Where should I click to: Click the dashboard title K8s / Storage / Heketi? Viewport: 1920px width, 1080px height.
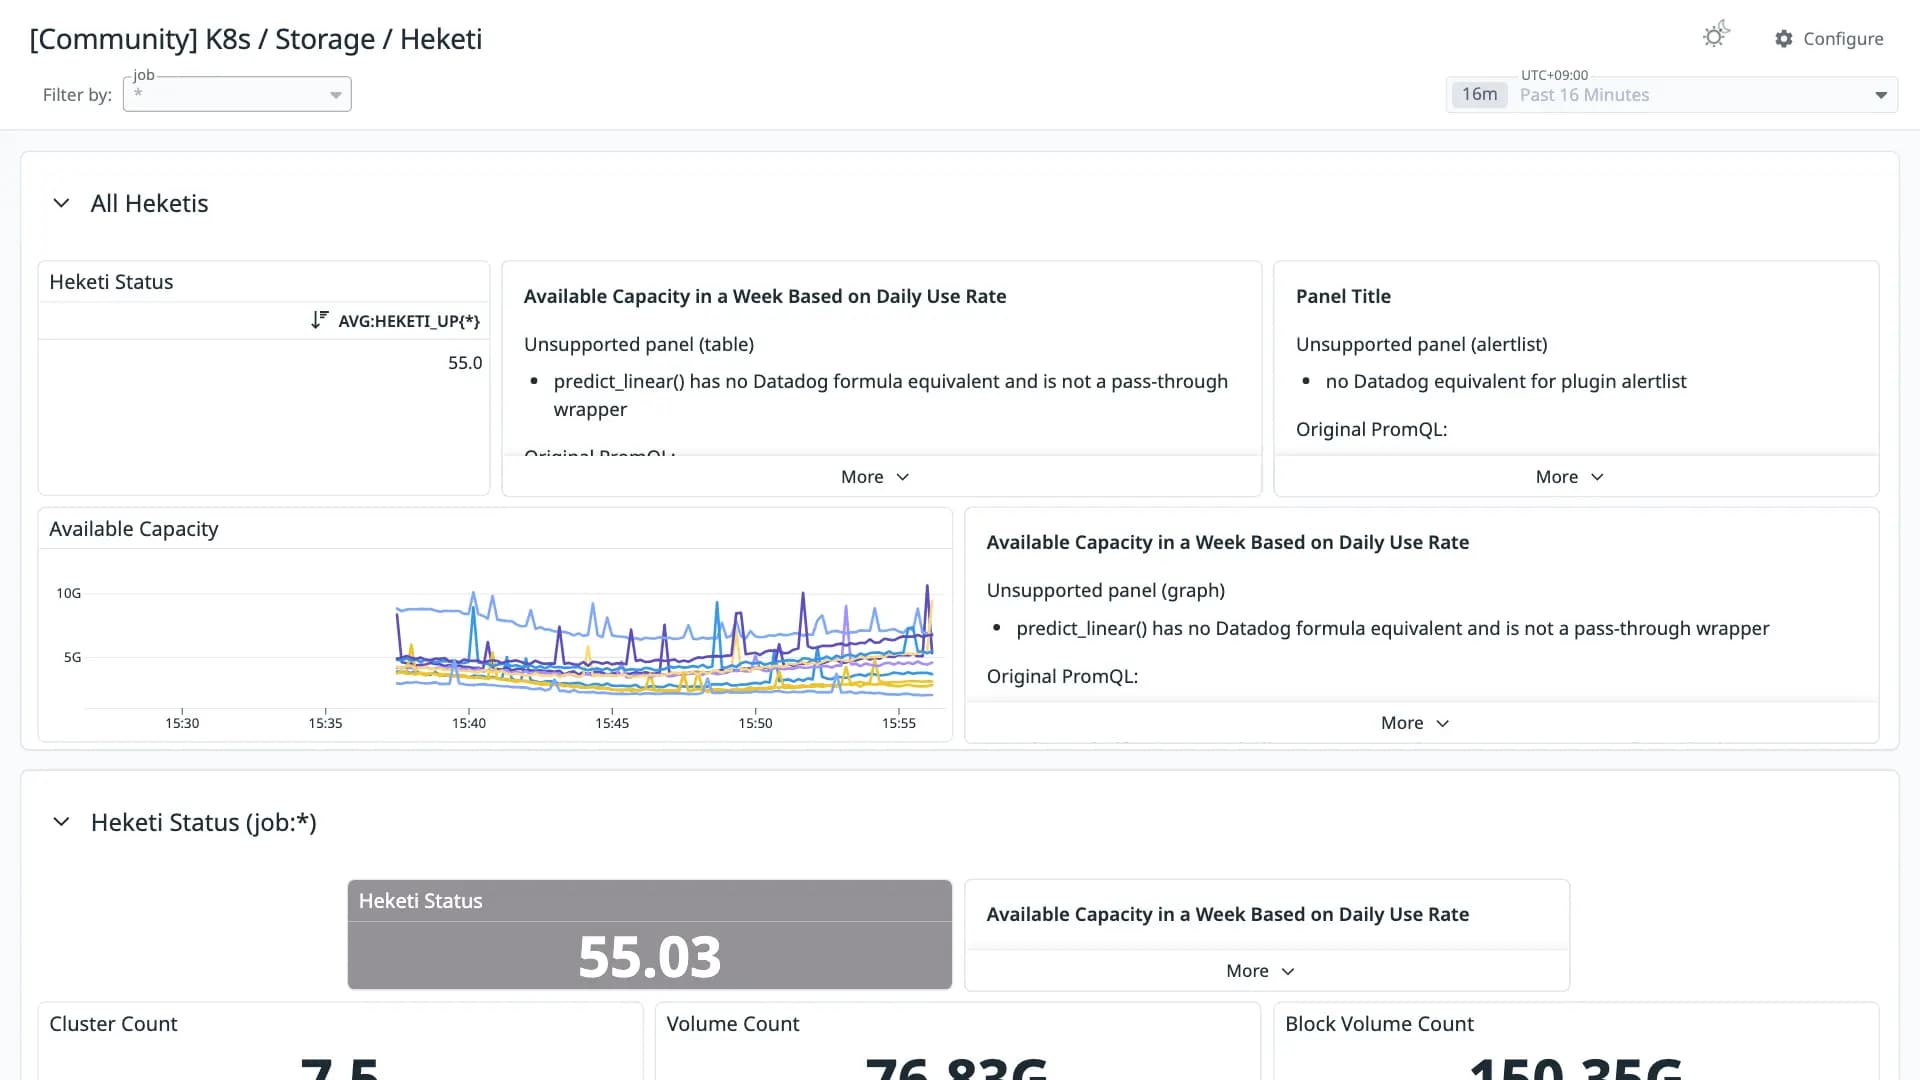(x=256, y=39)
